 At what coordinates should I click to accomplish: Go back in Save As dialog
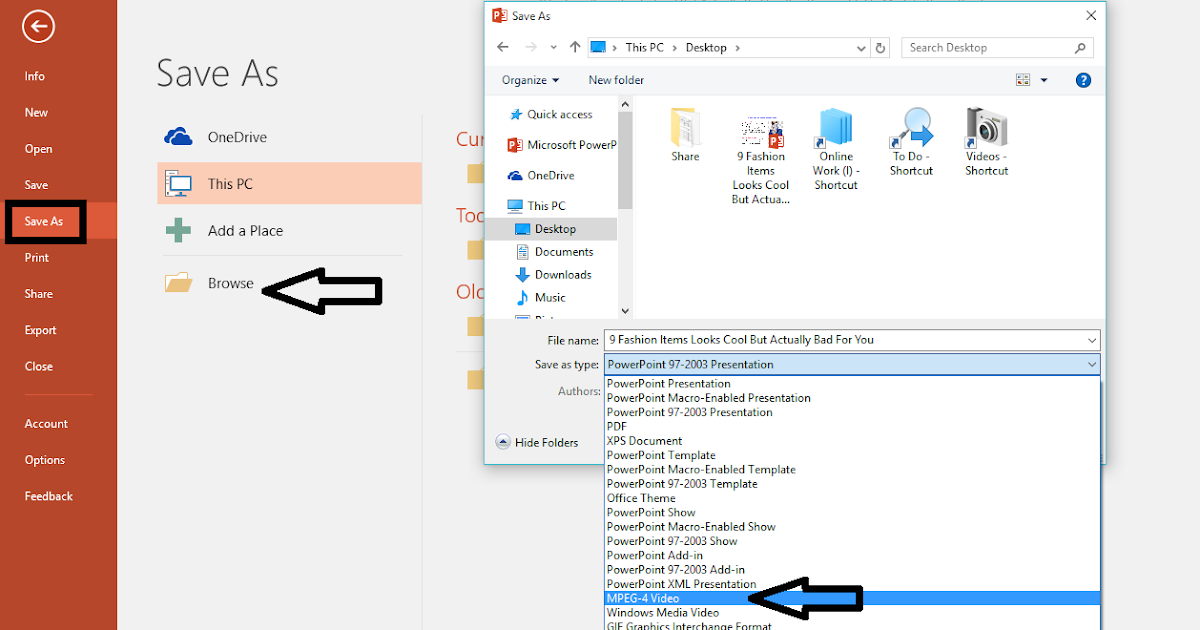coord(503,47)
